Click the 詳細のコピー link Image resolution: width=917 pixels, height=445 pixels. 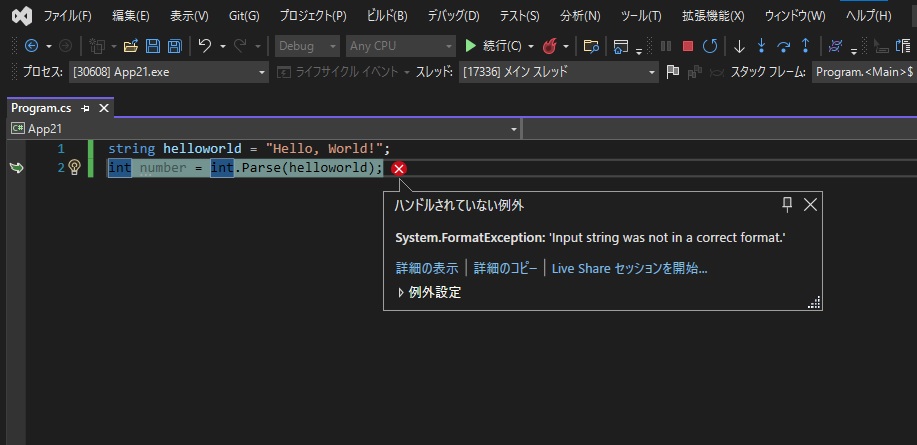click(x=505, y=268)
